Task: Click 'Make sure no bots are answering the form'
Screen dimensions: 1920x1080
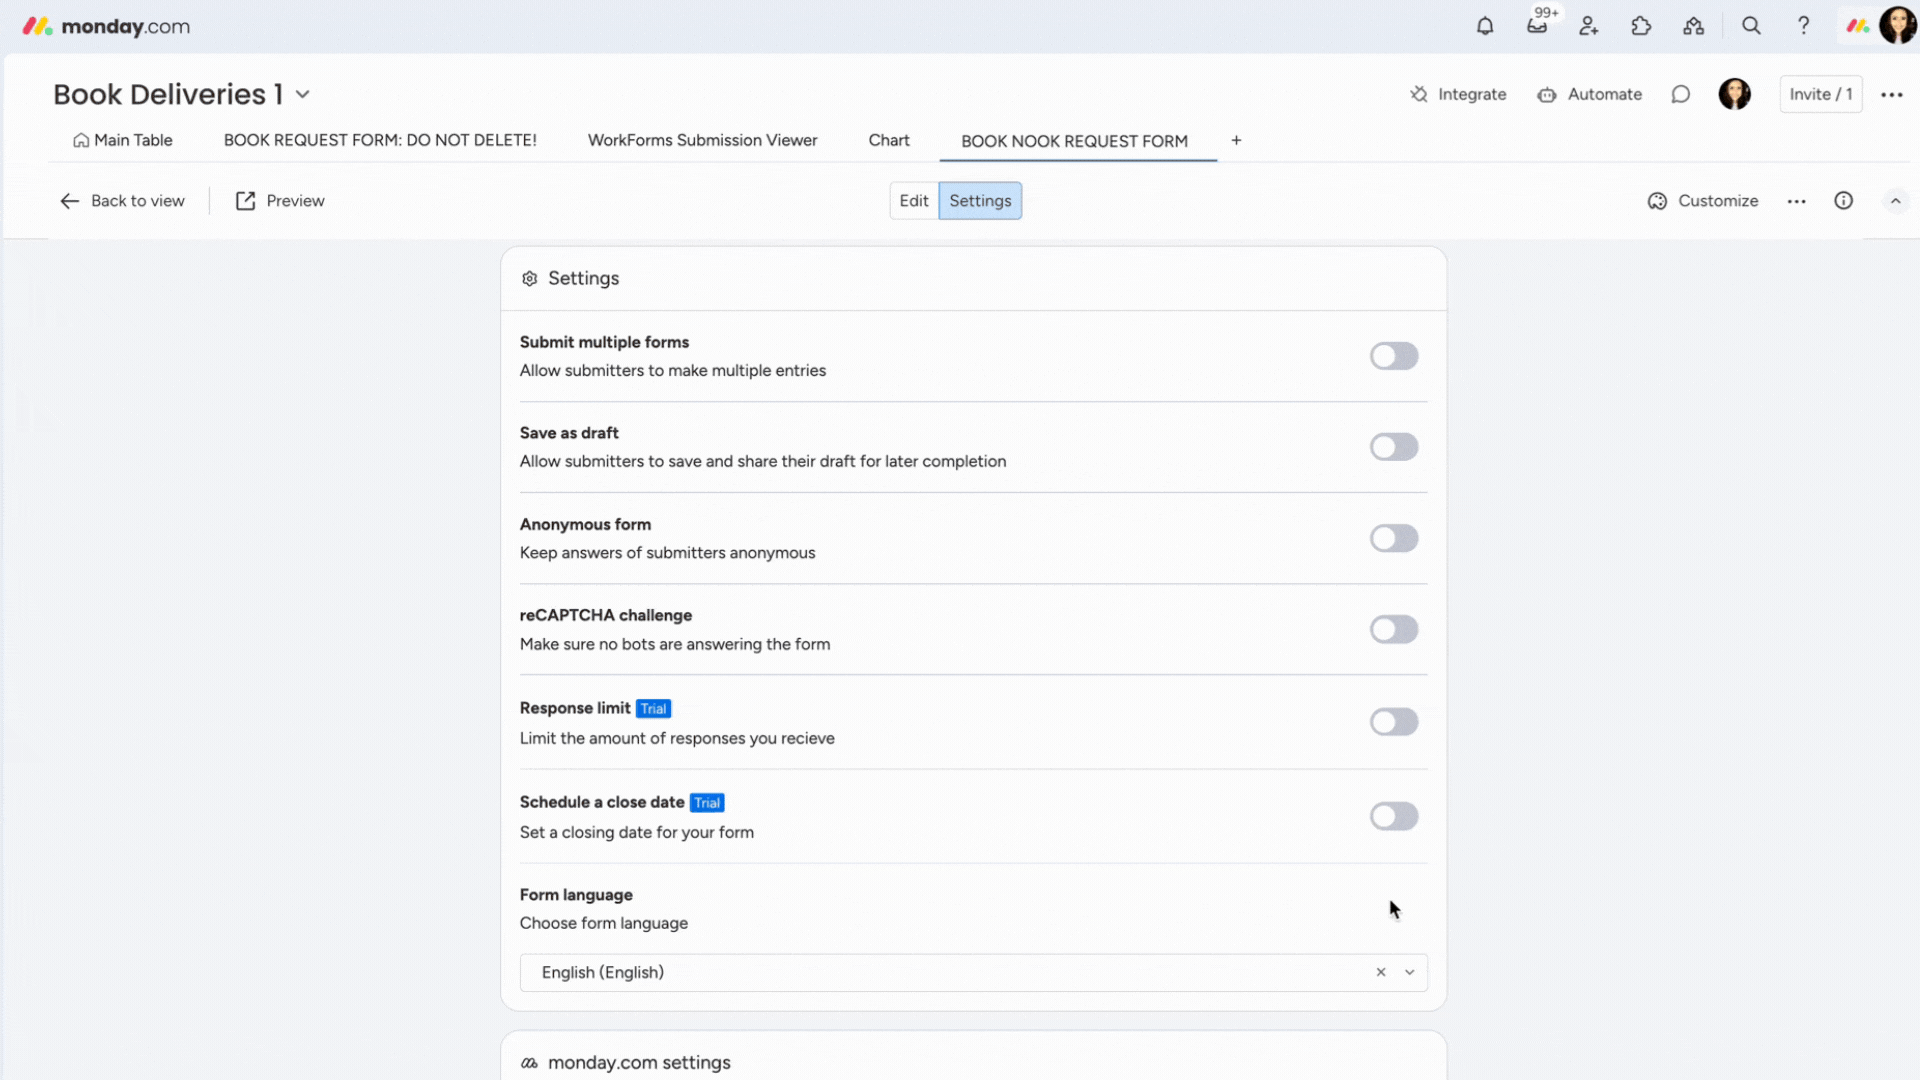Action: coord(675,645)
